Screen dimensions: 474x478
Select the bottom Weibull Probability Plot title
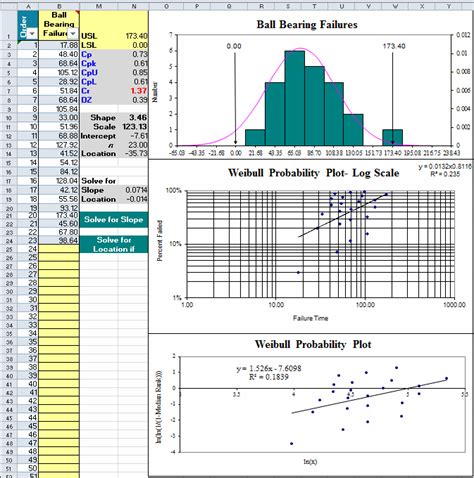(x=313, y=344)
